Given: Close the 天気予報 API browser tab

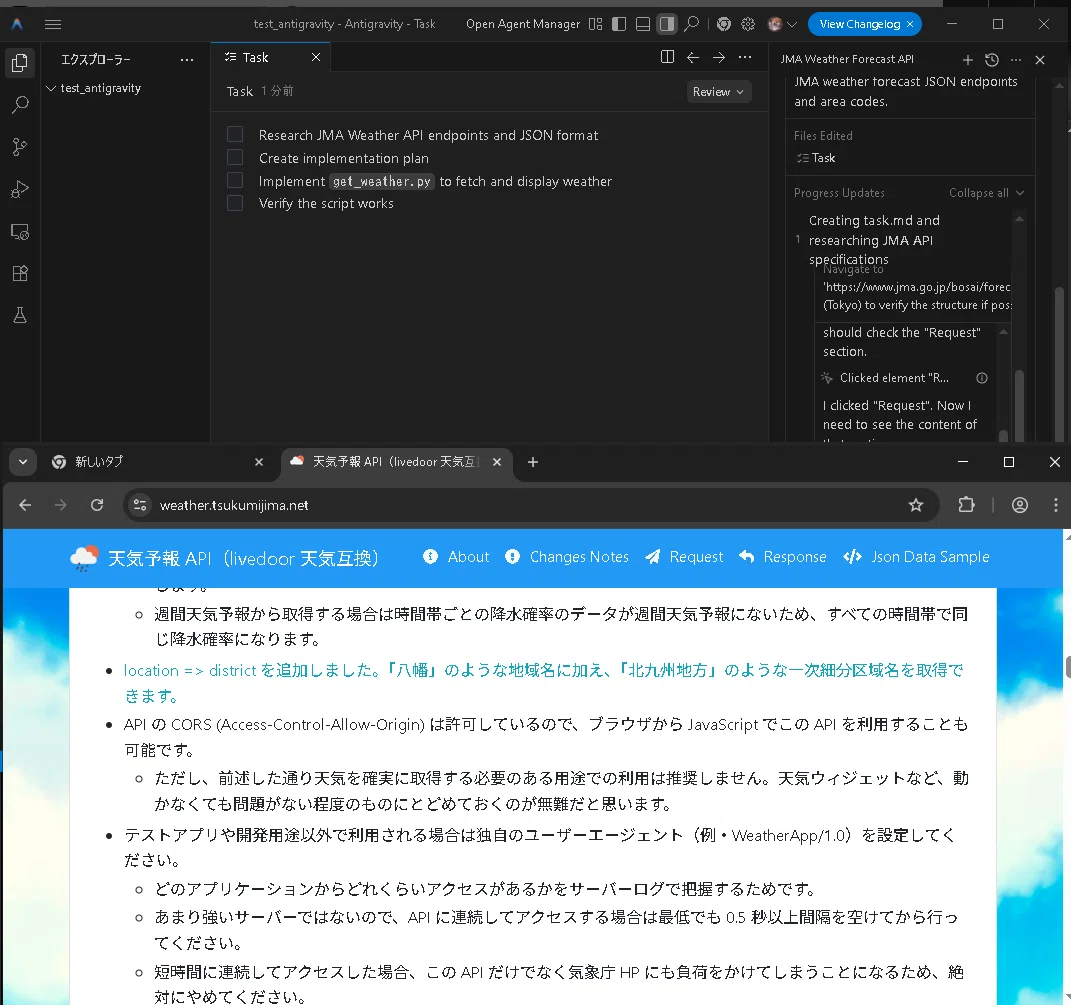Looking at the screenshot, I should click(497, 462).
